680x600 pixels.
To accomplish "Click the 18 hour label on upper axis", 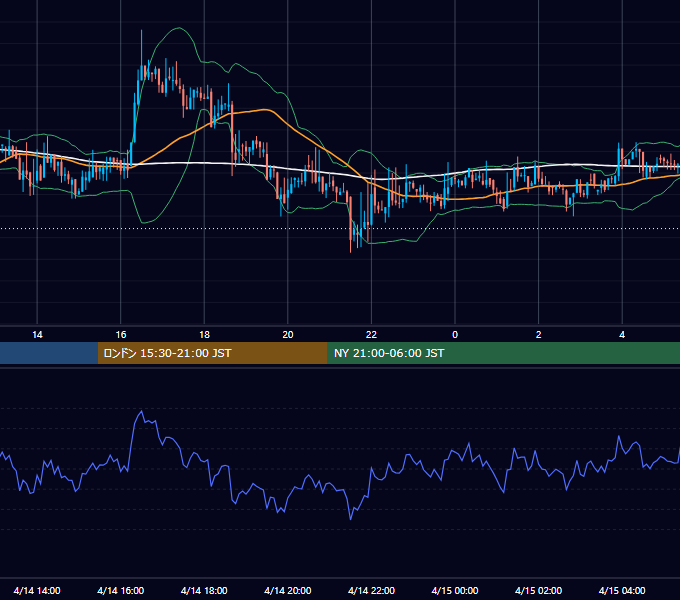I will (x=204, y=335).
